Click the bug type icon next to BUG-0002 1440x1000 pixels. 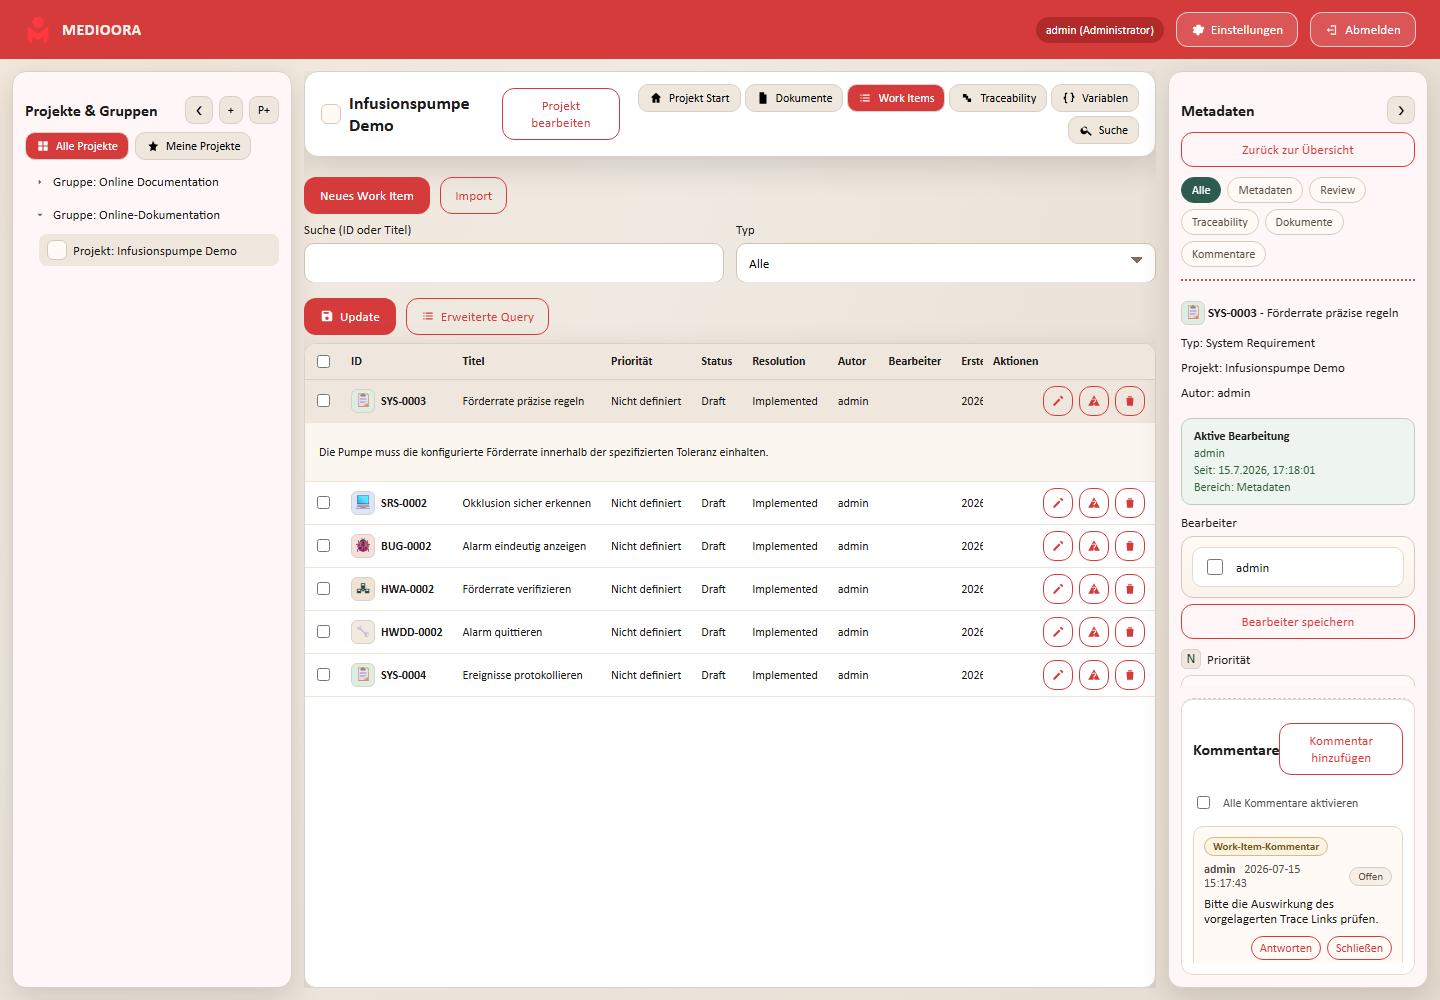[363, 546]
